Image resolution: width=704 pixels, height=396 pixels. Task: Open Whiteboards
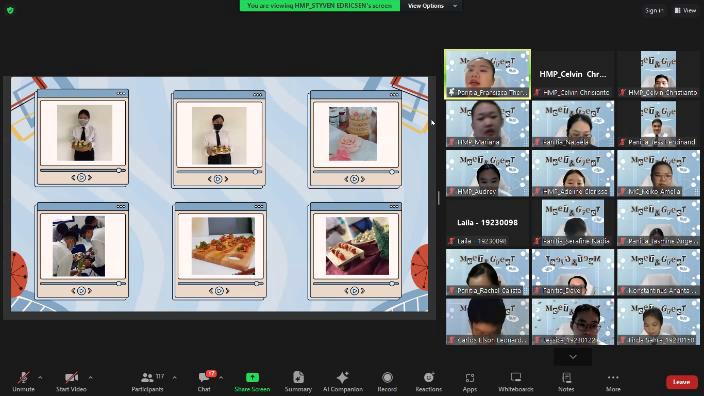(x=516, y=382)
